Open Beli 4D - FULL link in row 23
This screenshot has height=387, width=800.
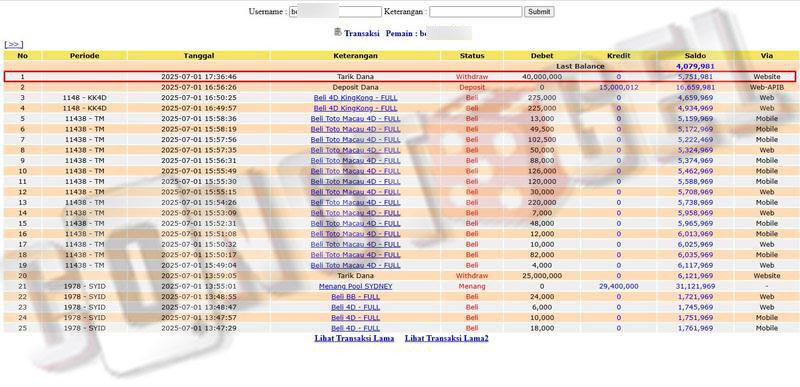coord(356,307)
